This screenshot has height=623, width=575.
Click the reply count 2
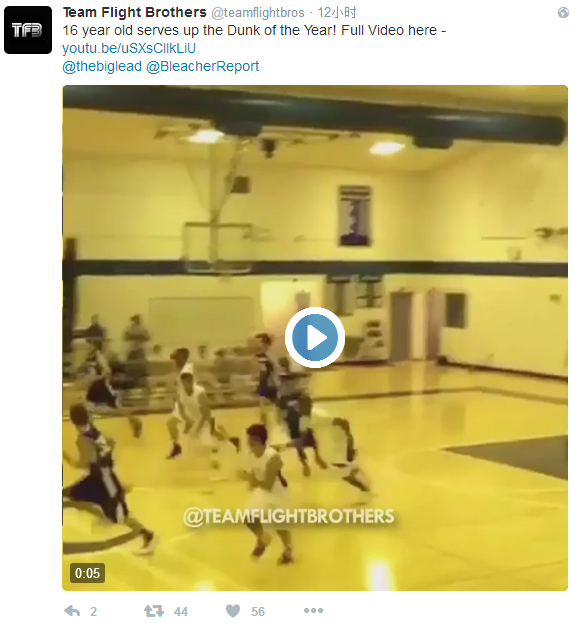pyautogui.click(x=93, y=611)
